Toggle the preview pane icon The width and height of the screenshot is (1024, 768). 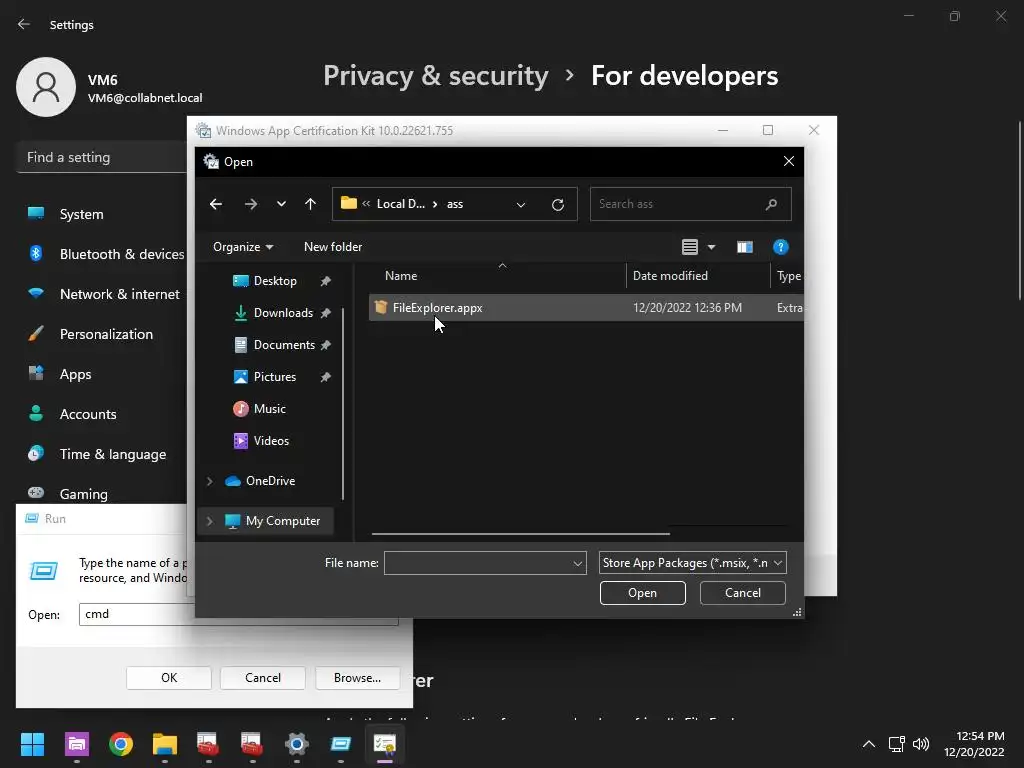coord(744,247)
